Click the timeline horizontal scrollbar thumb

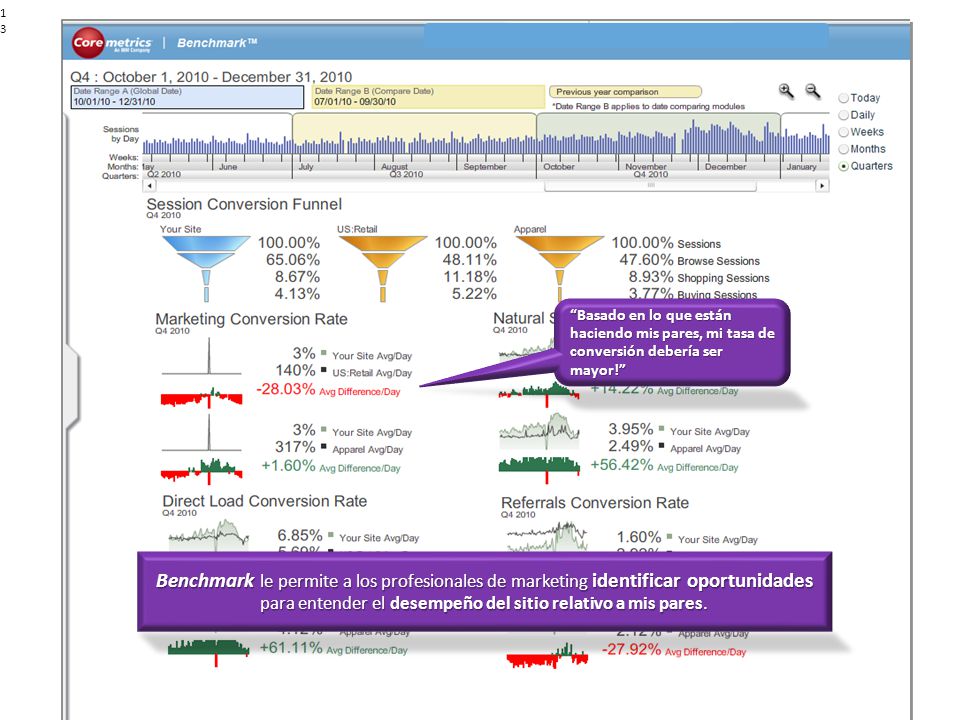tap(650, 186)
